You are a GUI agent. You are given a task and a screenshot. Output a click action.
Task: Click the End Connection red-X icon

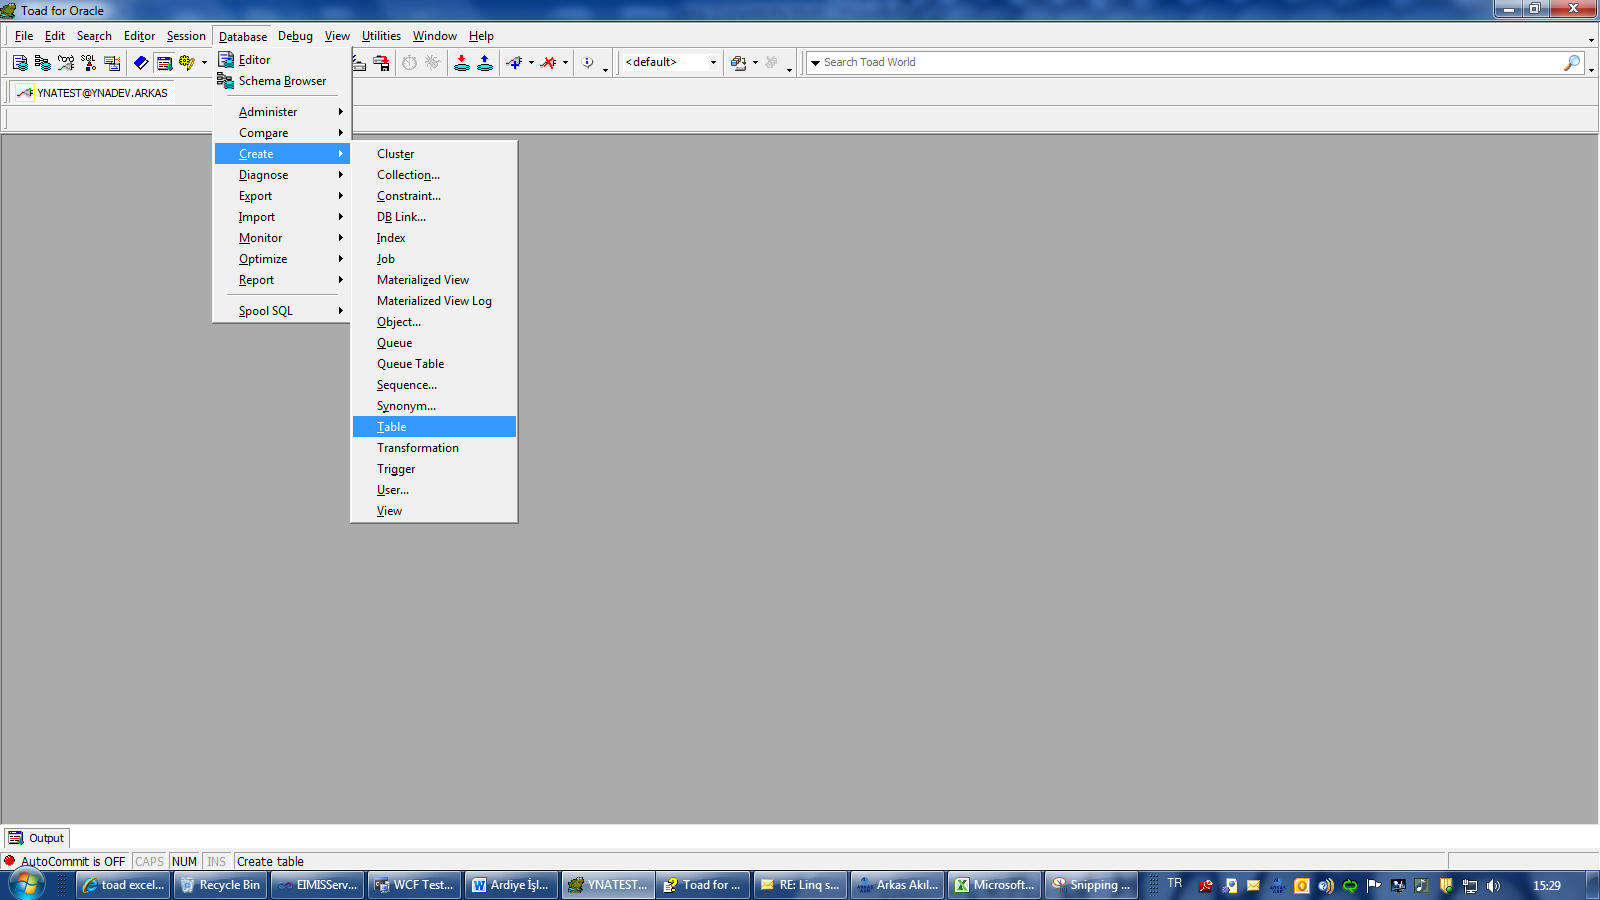(x=548, y=62)
